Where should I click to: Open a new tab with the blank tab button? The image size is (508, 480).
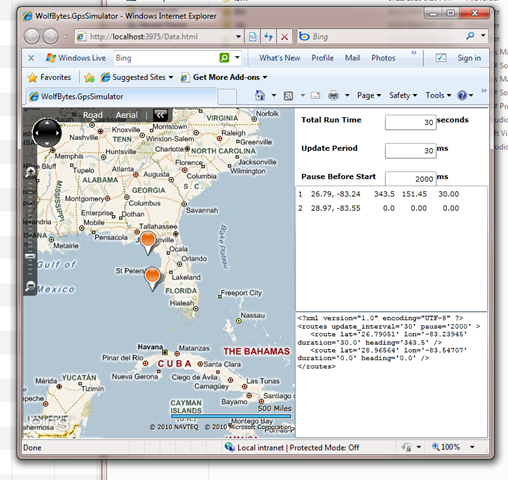[x=227, y=97]
